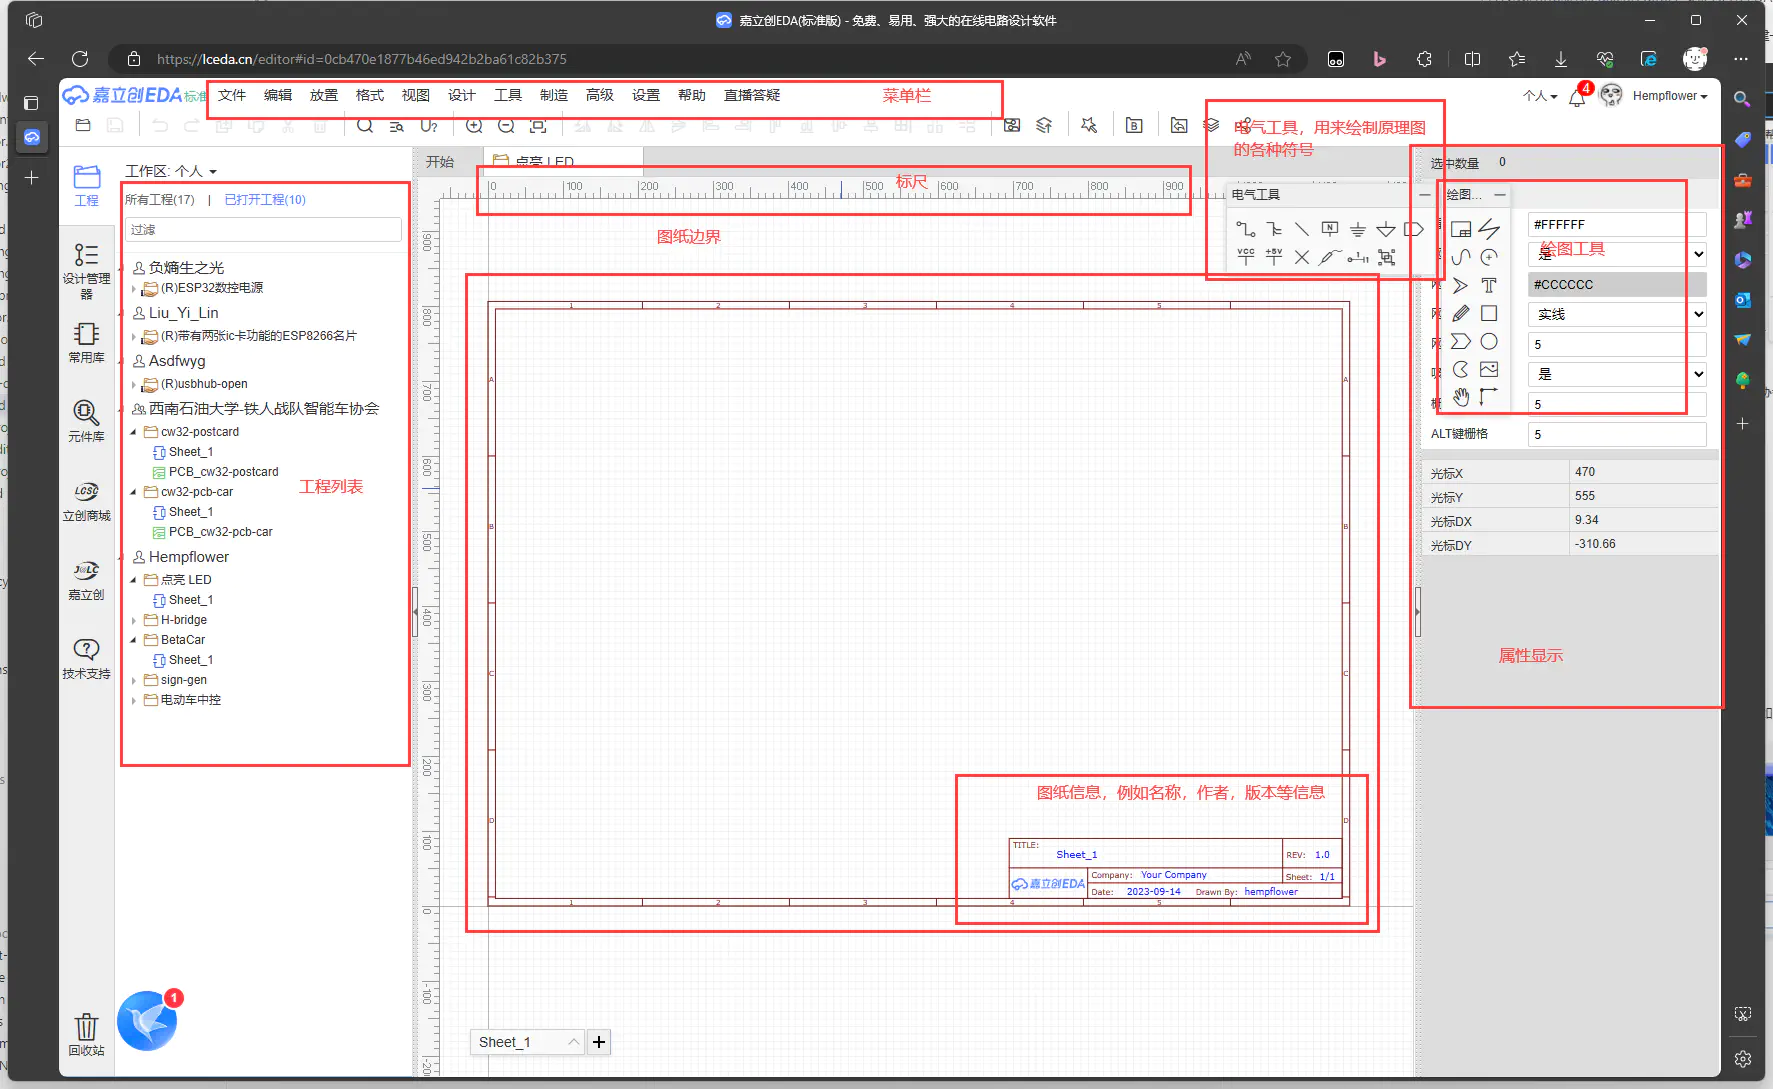The image size is (1773, 1089).
Task: Click the #CCCCCC grid color field
Action: pos(1616,284)
